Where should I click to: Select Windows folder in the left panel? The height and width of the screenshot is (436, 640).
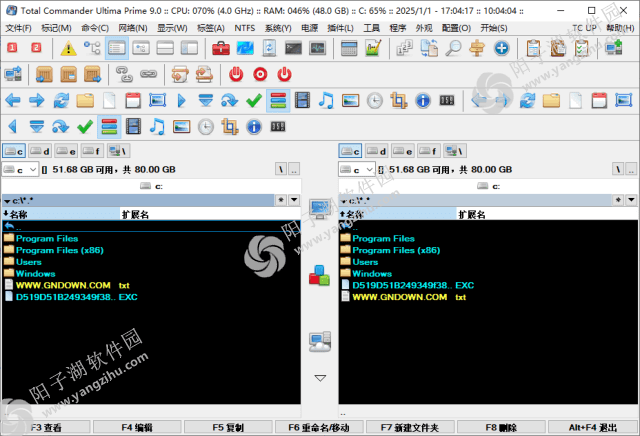tap(36, 274)
